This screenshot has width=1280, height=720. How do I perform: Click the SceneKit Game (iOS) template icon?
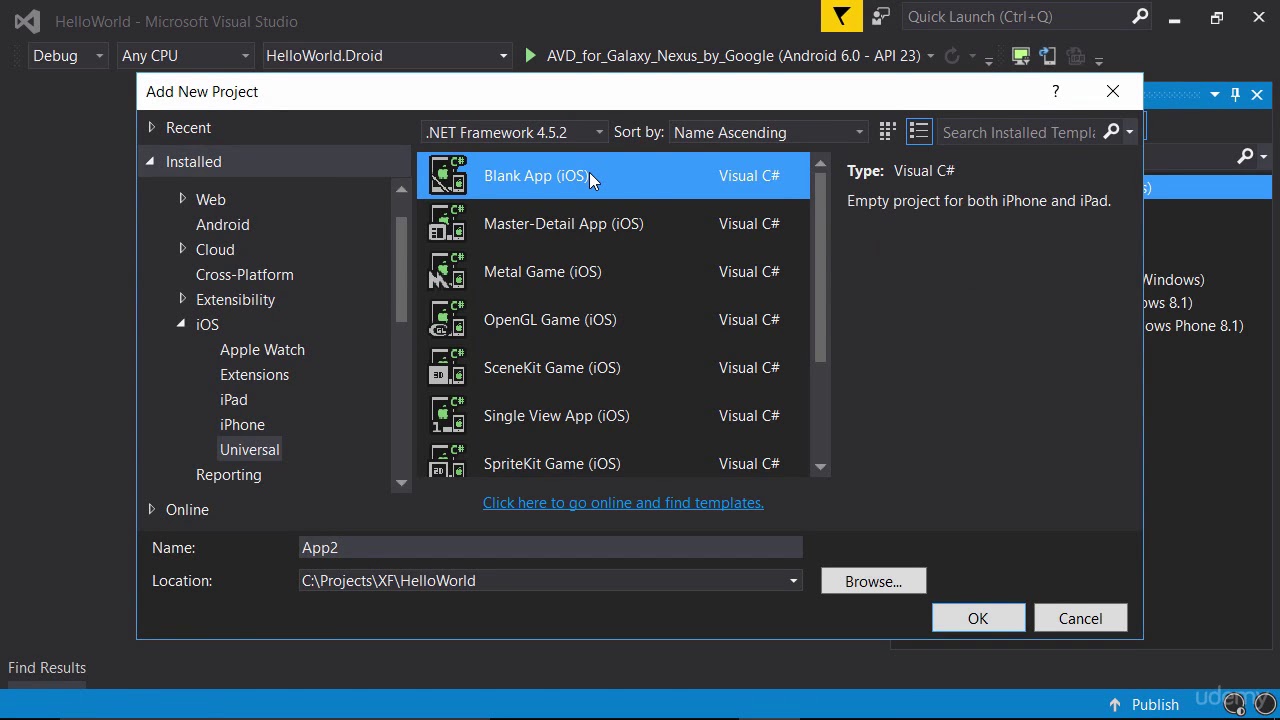click(447, 367)
